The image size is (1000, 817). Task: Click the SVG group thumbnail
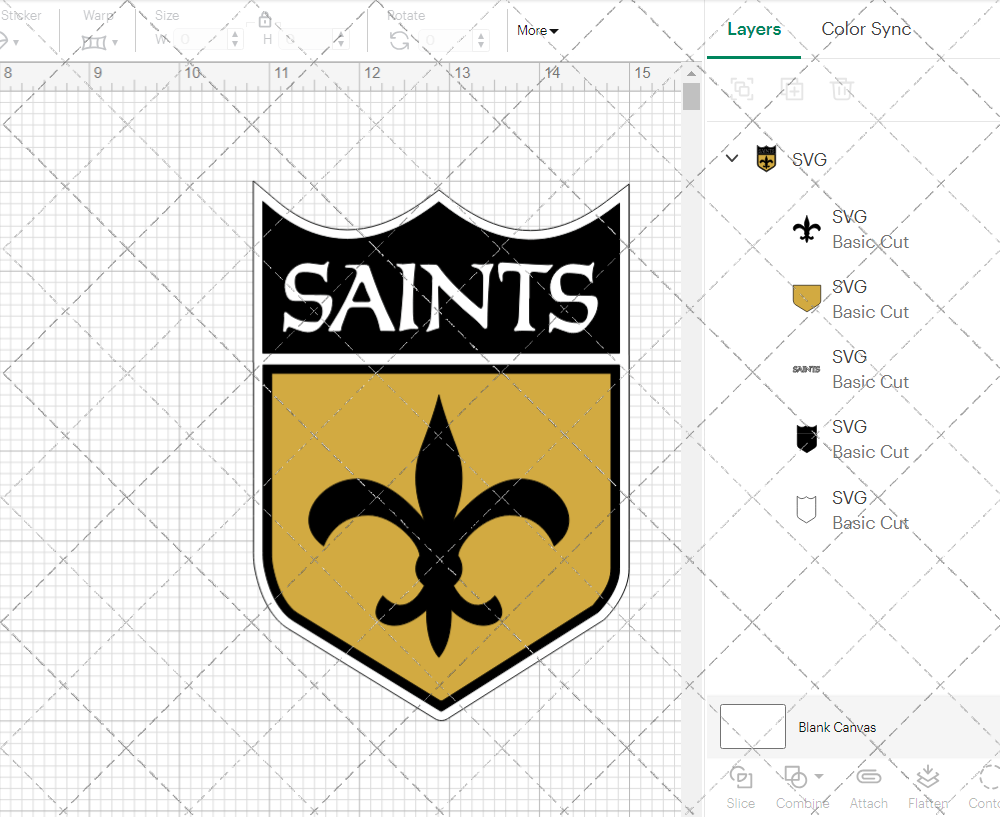tap(766, 159)
